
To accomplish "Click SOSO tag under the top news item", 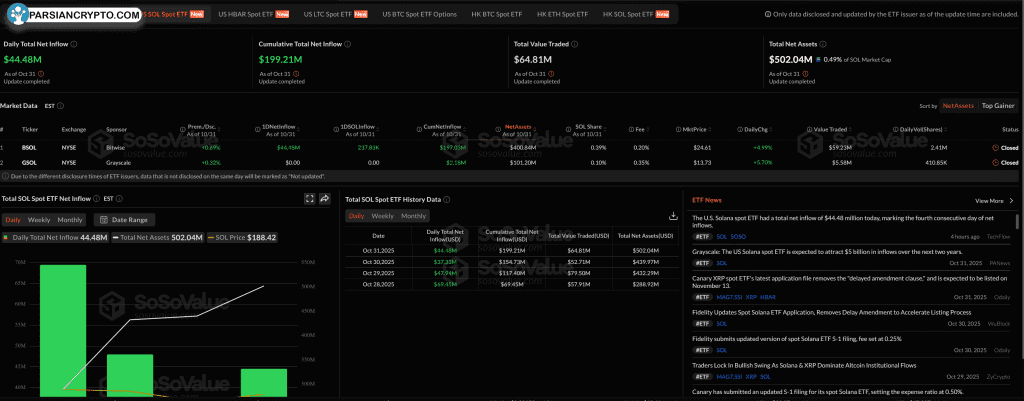I will click(x=738, y=236).
